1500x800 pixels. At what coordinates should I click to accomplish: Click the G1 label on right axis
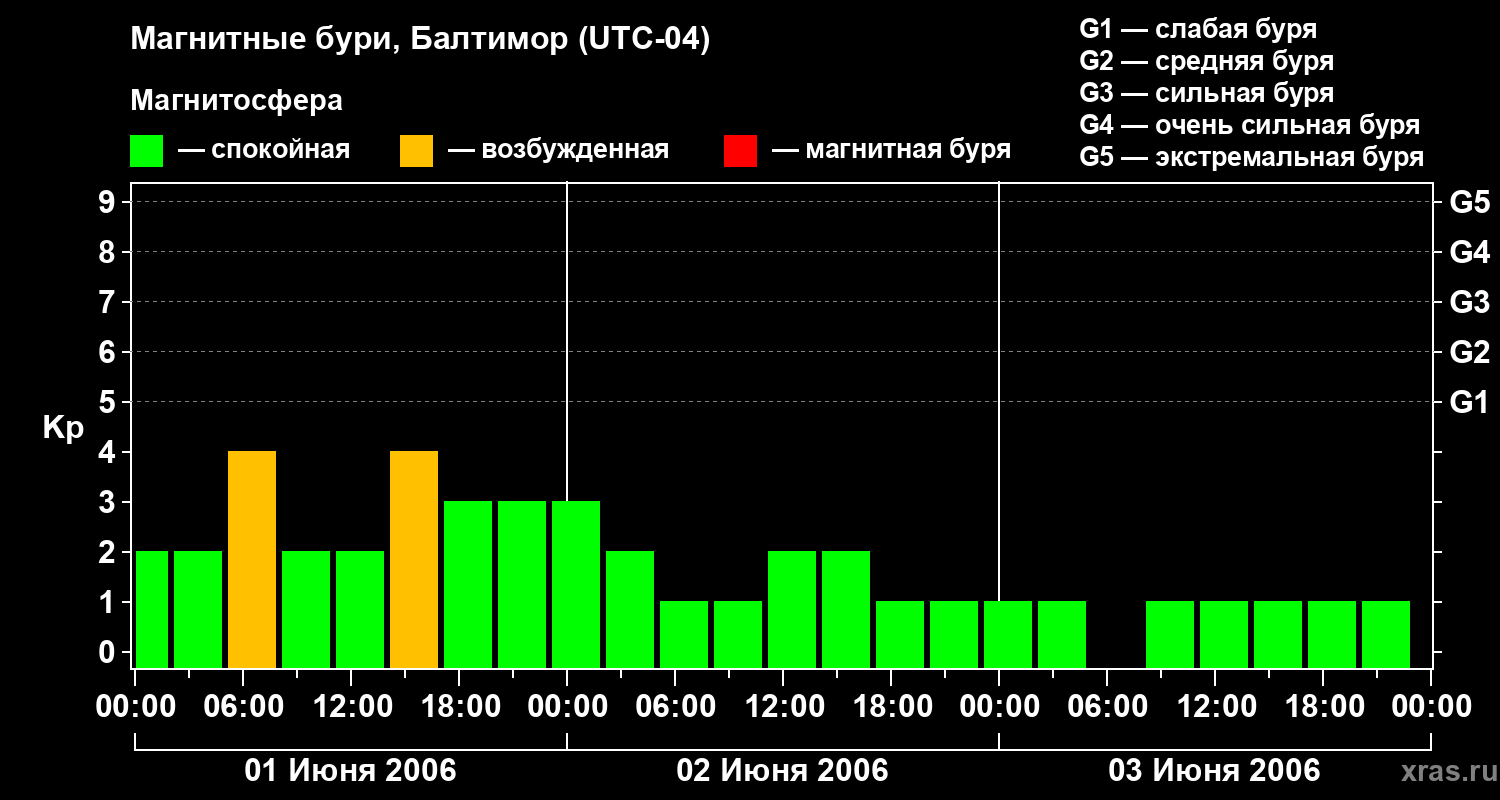click(1469, 402)
